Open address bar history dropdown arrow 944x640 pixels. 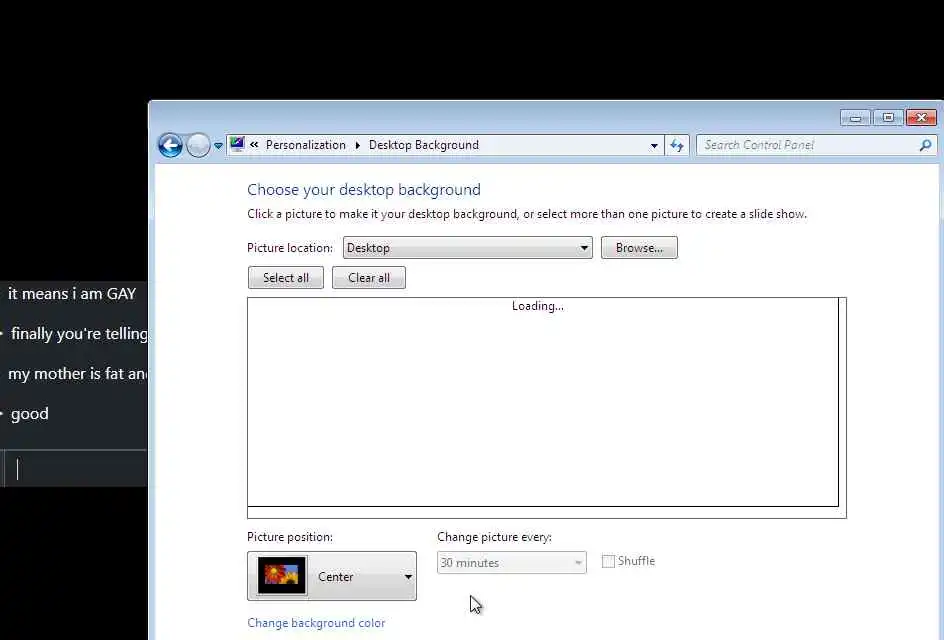point(654,146)
